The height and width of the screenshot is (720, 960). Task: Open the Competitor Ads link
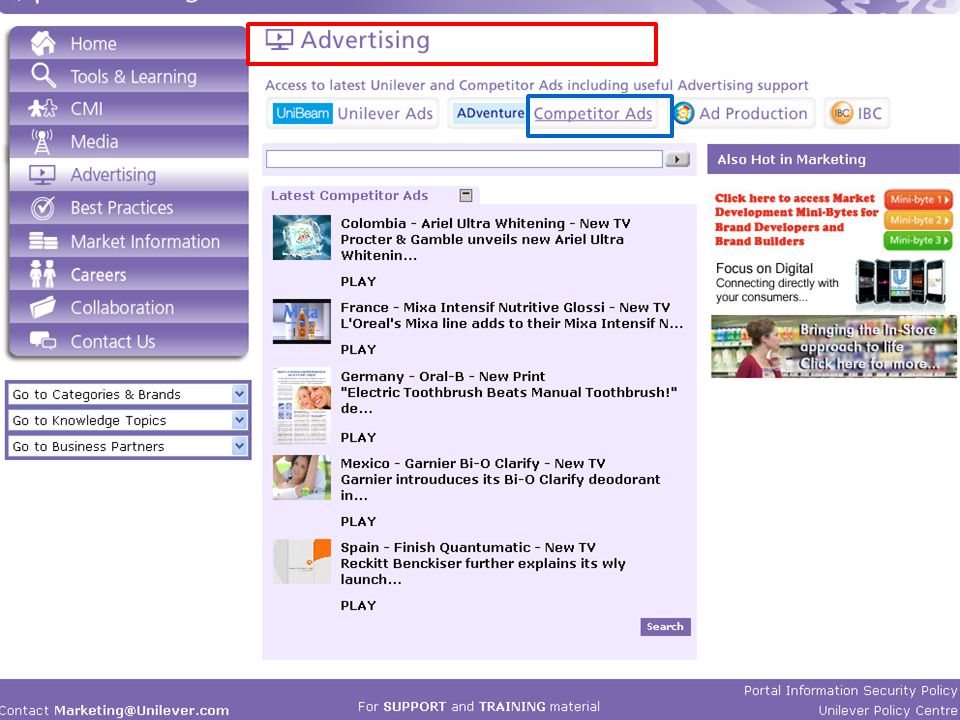[x=593, y=113]
